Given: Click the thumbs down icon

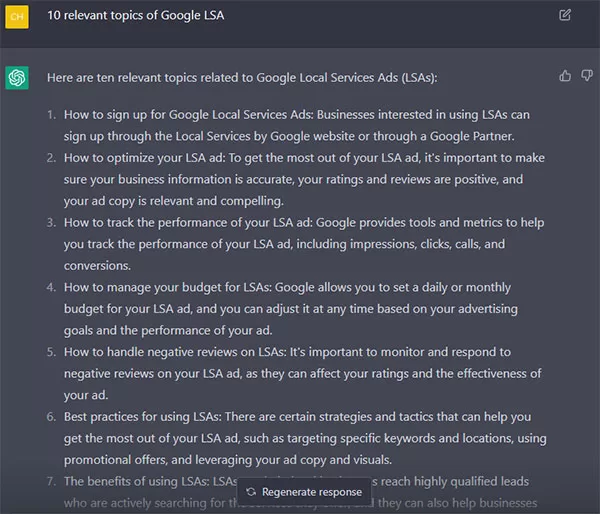Looking at the screenshot, I should [587, 75].
